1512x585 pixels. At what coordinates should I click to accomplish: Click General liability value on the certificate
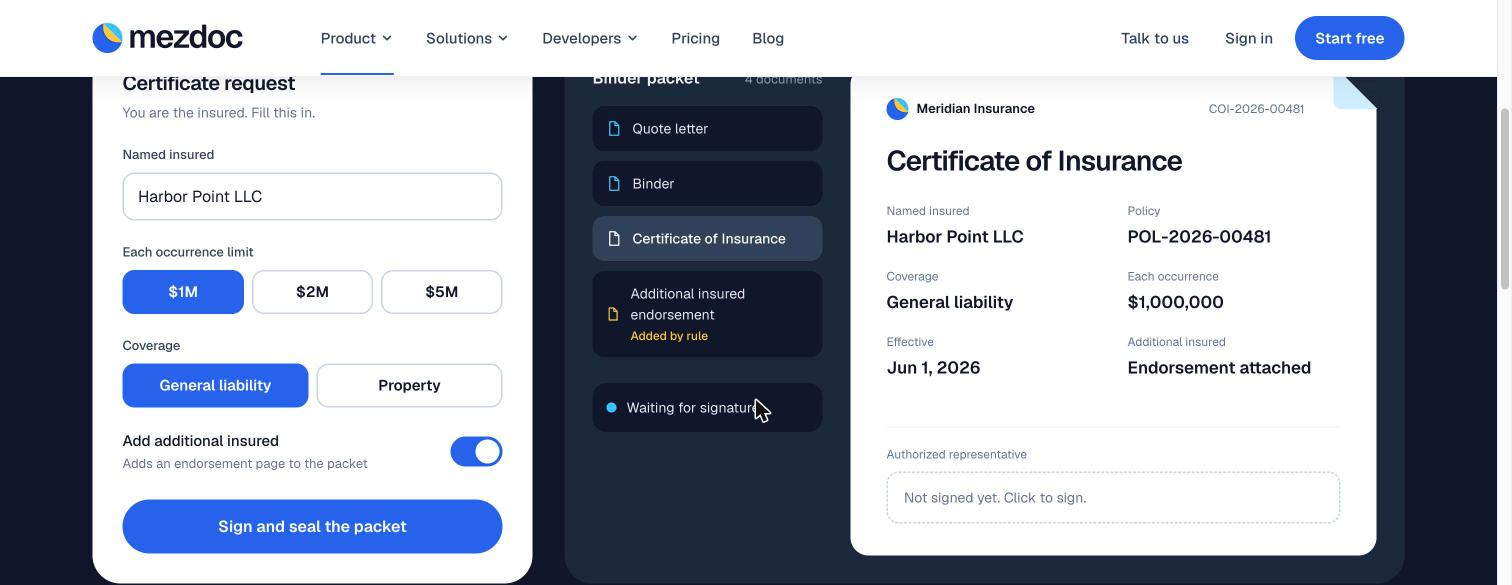click(950, 302)
